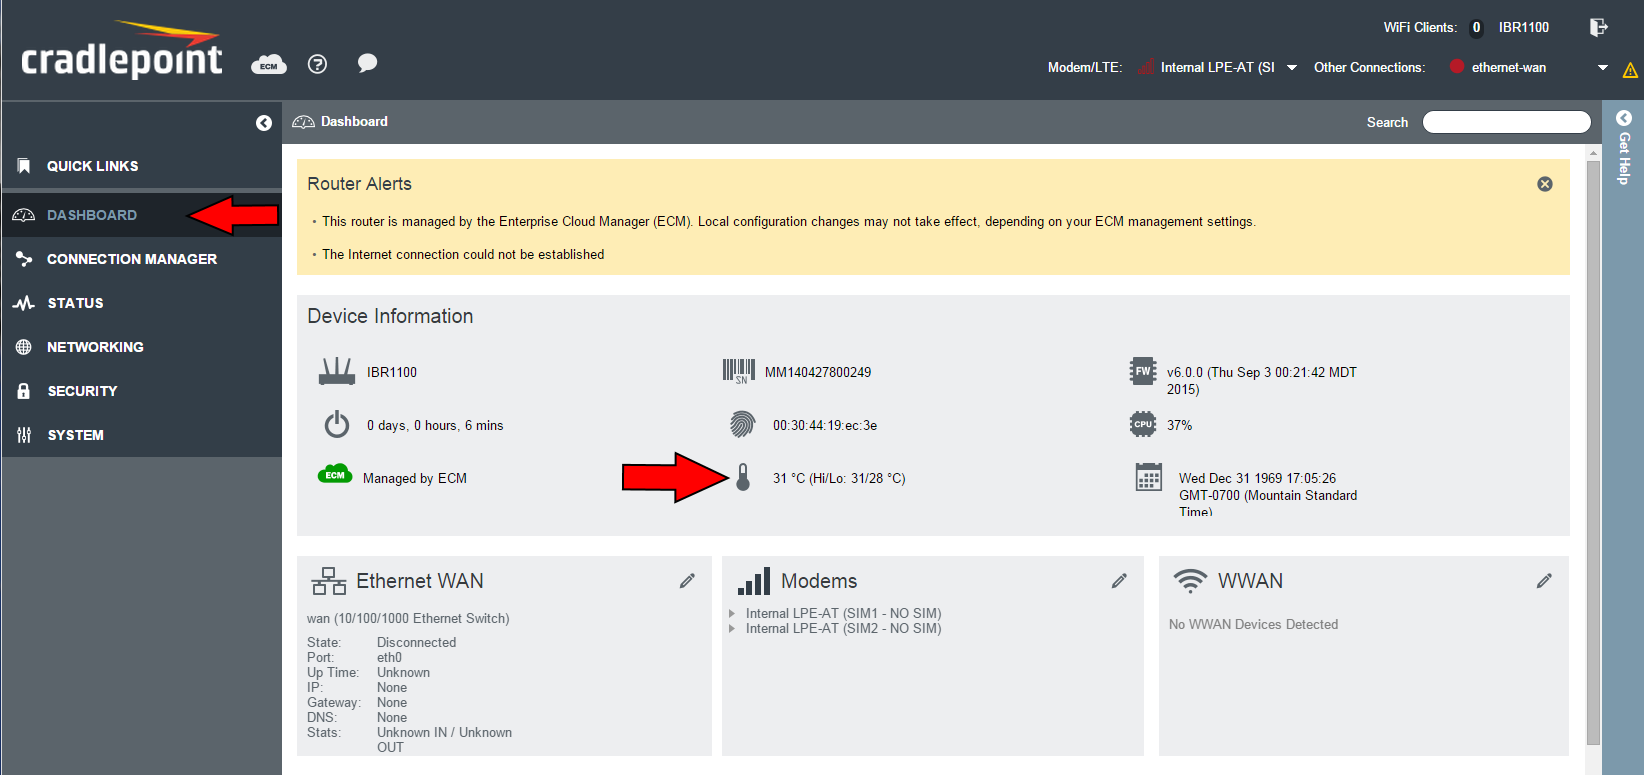Viewport: 1644px width, 775px height.
Task: Dismiss the Router Alerts box
Action: click(1545, 184)
